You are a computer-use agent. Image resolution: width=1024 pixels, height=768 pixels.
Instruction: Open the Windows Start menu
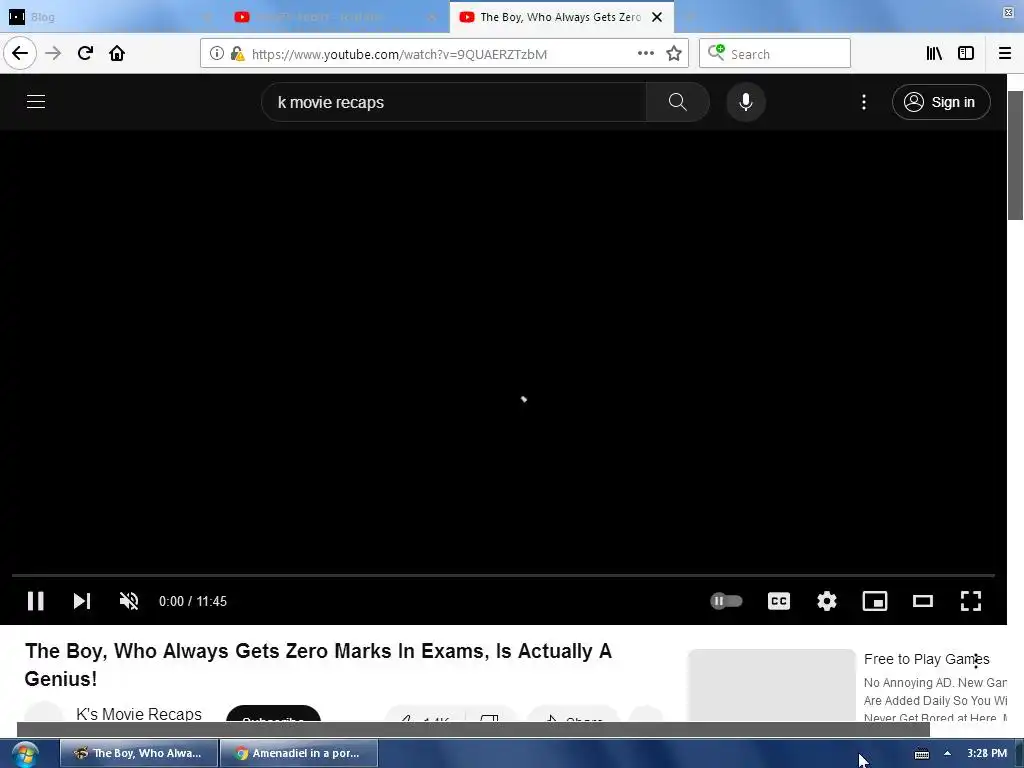click(25, 754)
